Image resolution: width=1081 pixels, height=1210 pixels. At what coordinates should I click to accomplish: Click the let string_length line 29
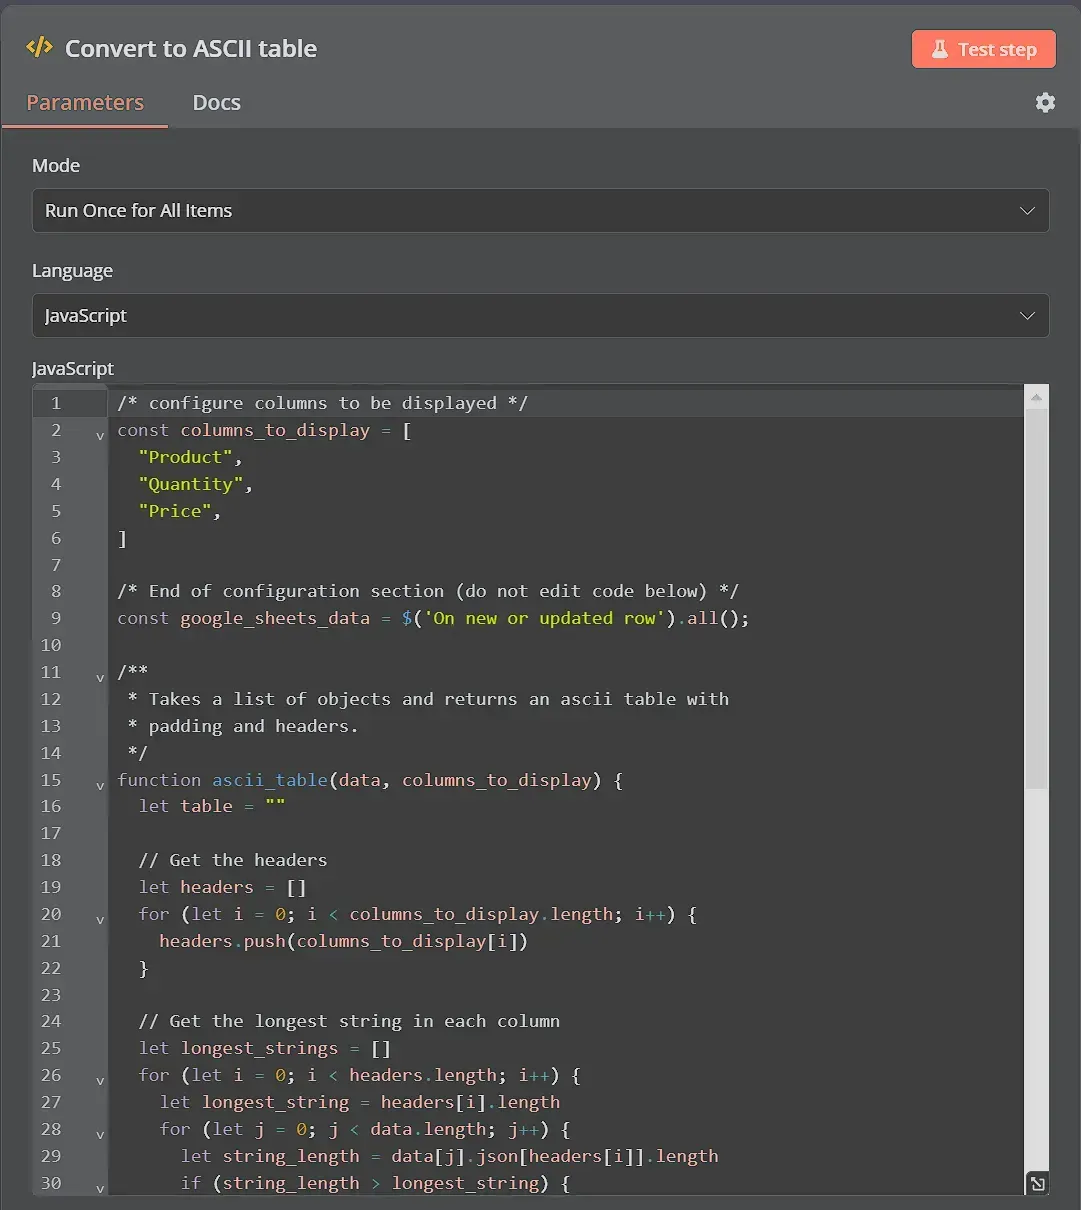tap(450, 1156)
